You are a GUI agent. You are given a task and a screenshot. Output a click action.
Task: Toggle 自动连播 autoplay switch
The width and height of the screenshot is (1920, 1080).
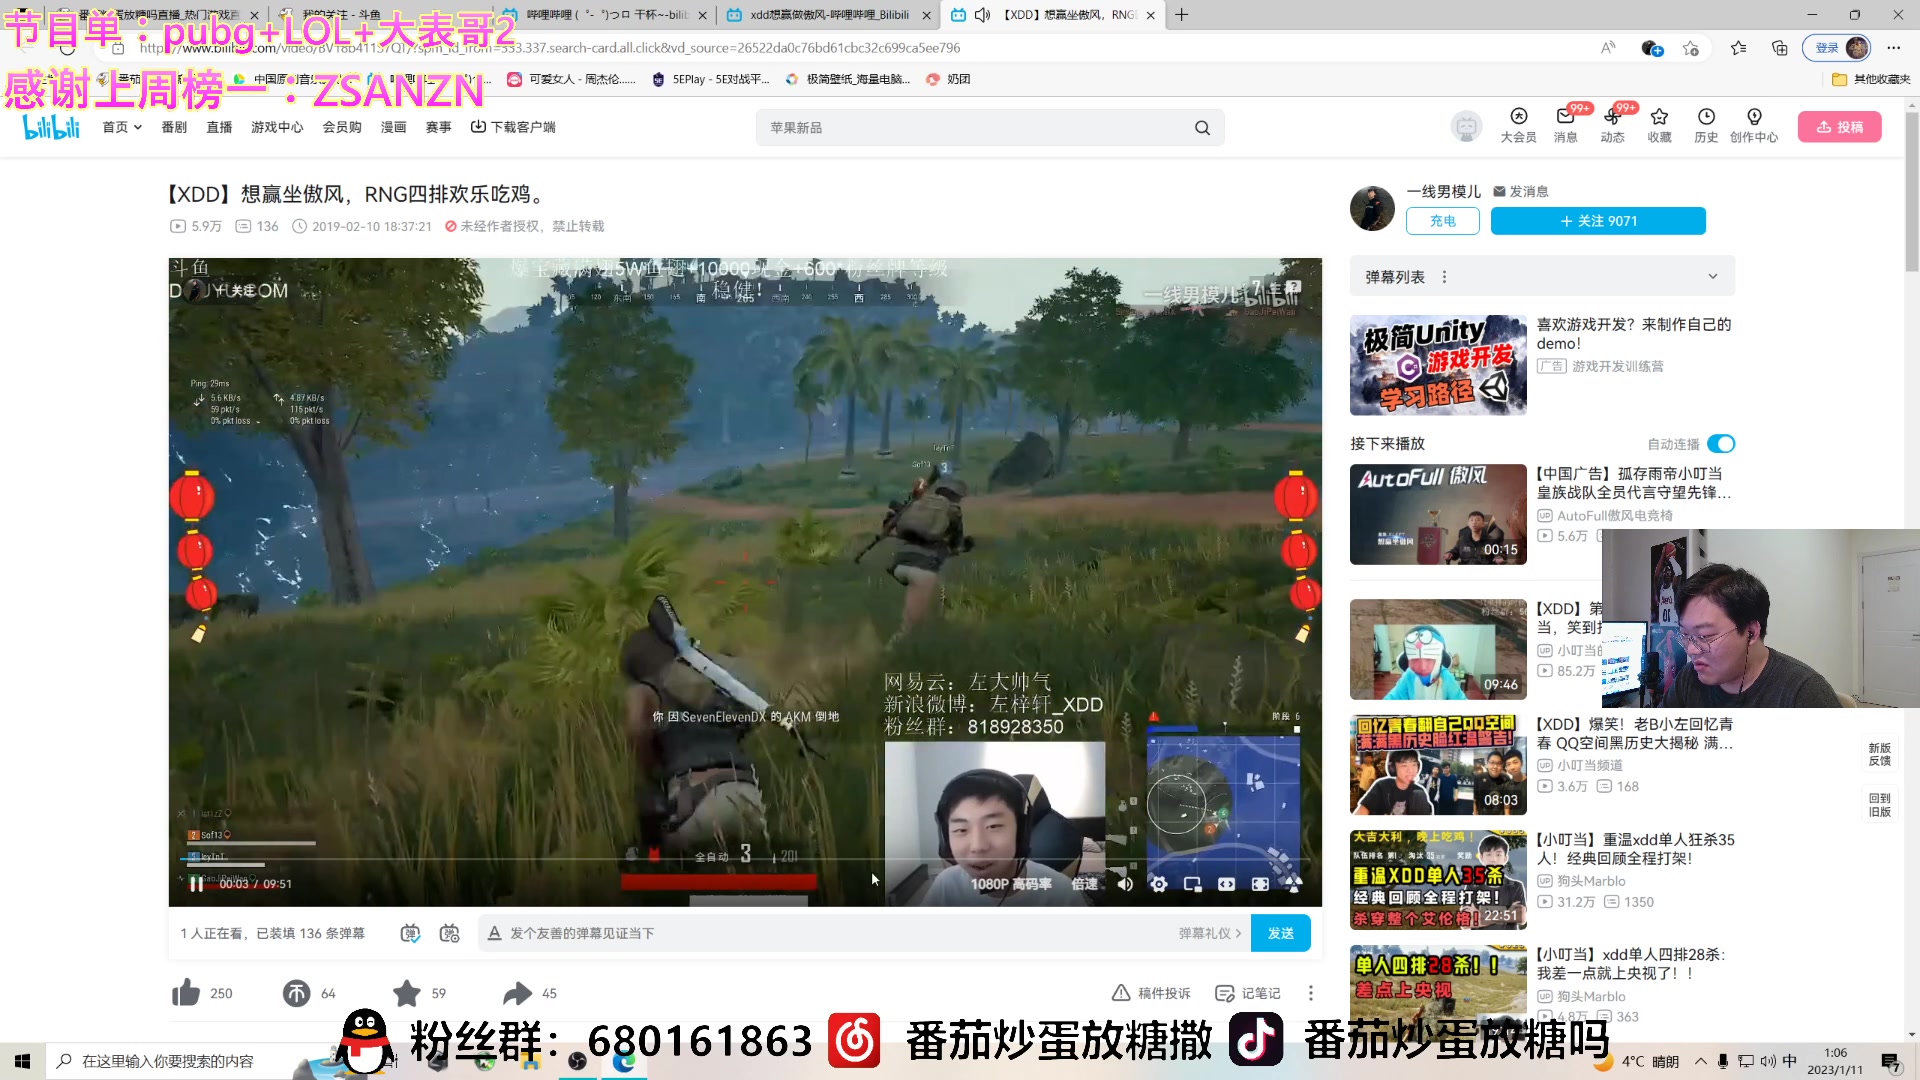click(1721, 443)
